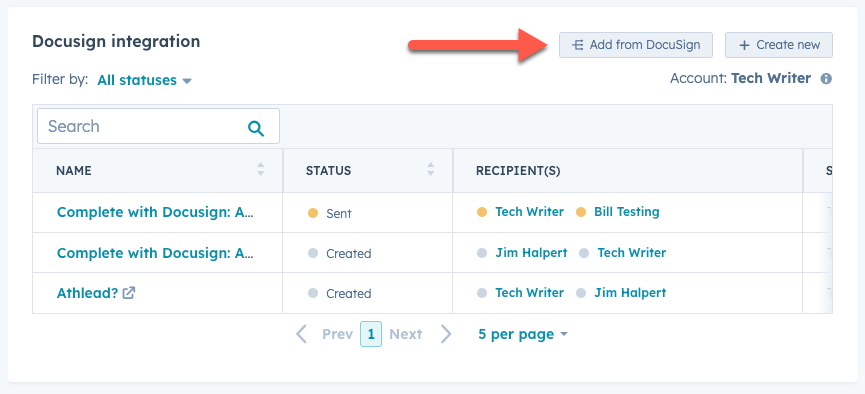
Task: Open the All statuses filter dropdown
Action: (x=144, y=81)
